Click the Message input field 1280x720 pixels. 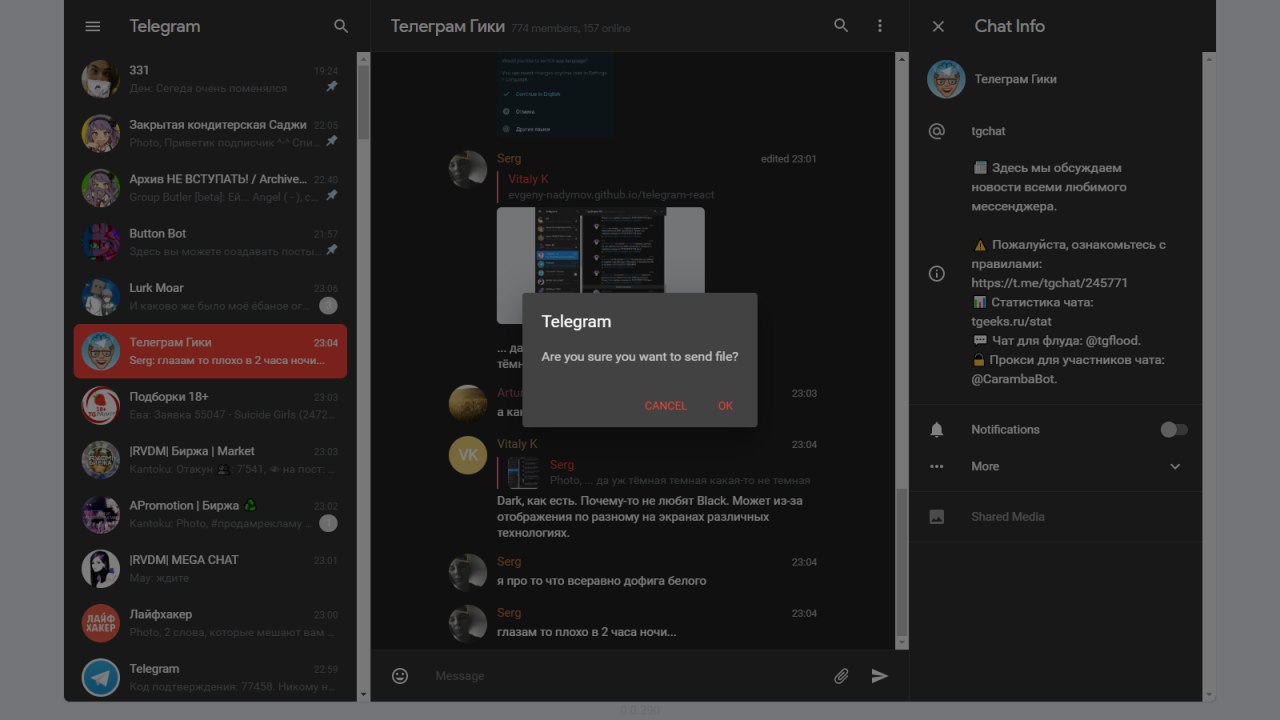[626, 676]
